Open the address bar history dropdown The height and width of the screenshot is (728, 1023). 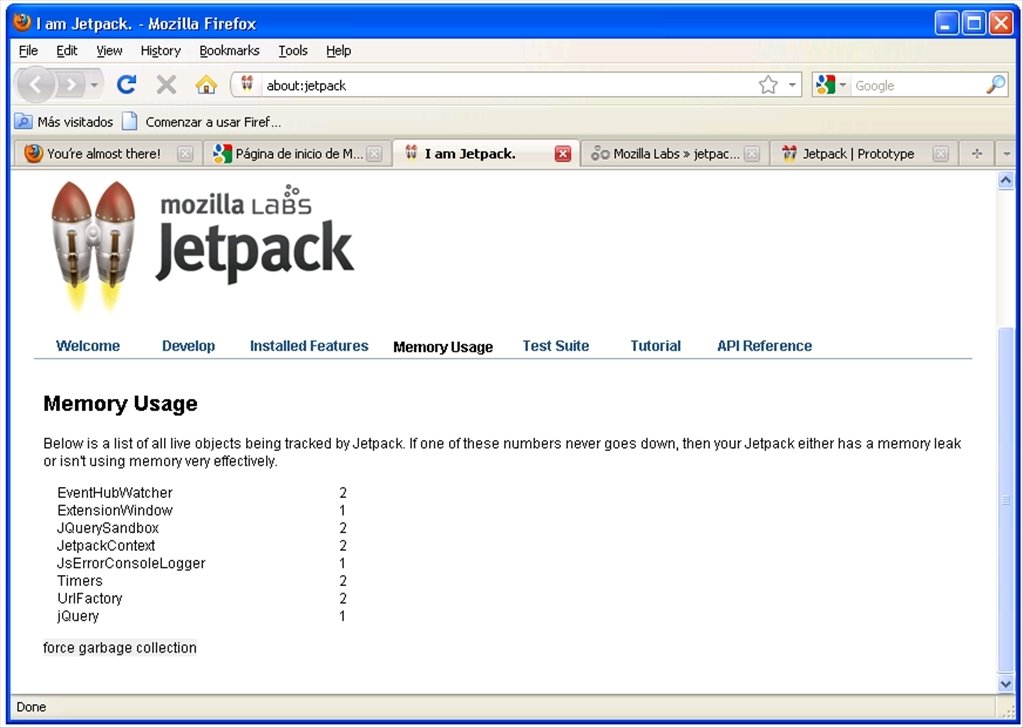[x=792, y=85]
